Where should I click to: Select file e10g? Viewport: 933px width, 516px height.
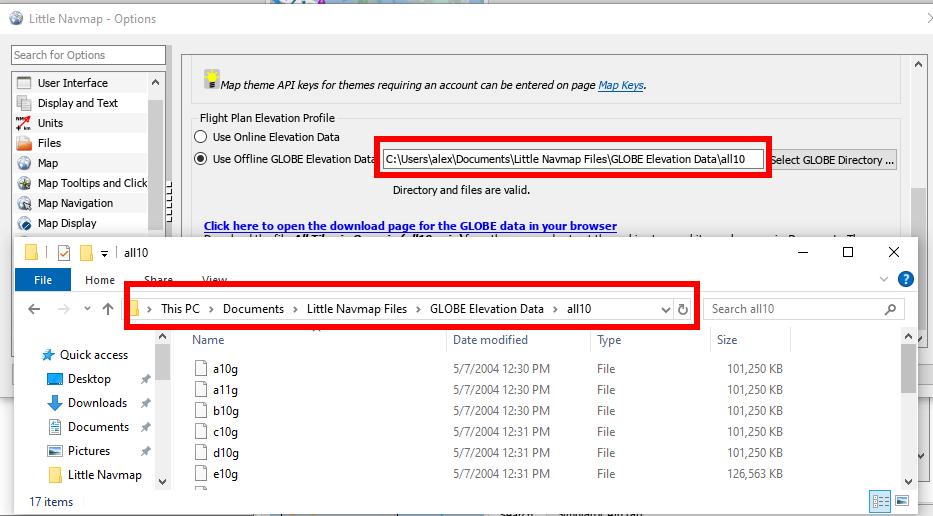pos(226,474)
